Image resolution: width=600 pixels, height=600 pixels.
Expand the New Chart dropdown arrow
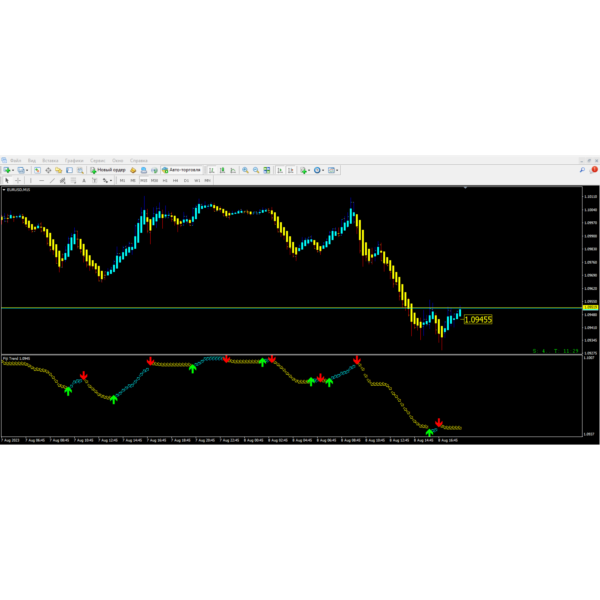13,171
